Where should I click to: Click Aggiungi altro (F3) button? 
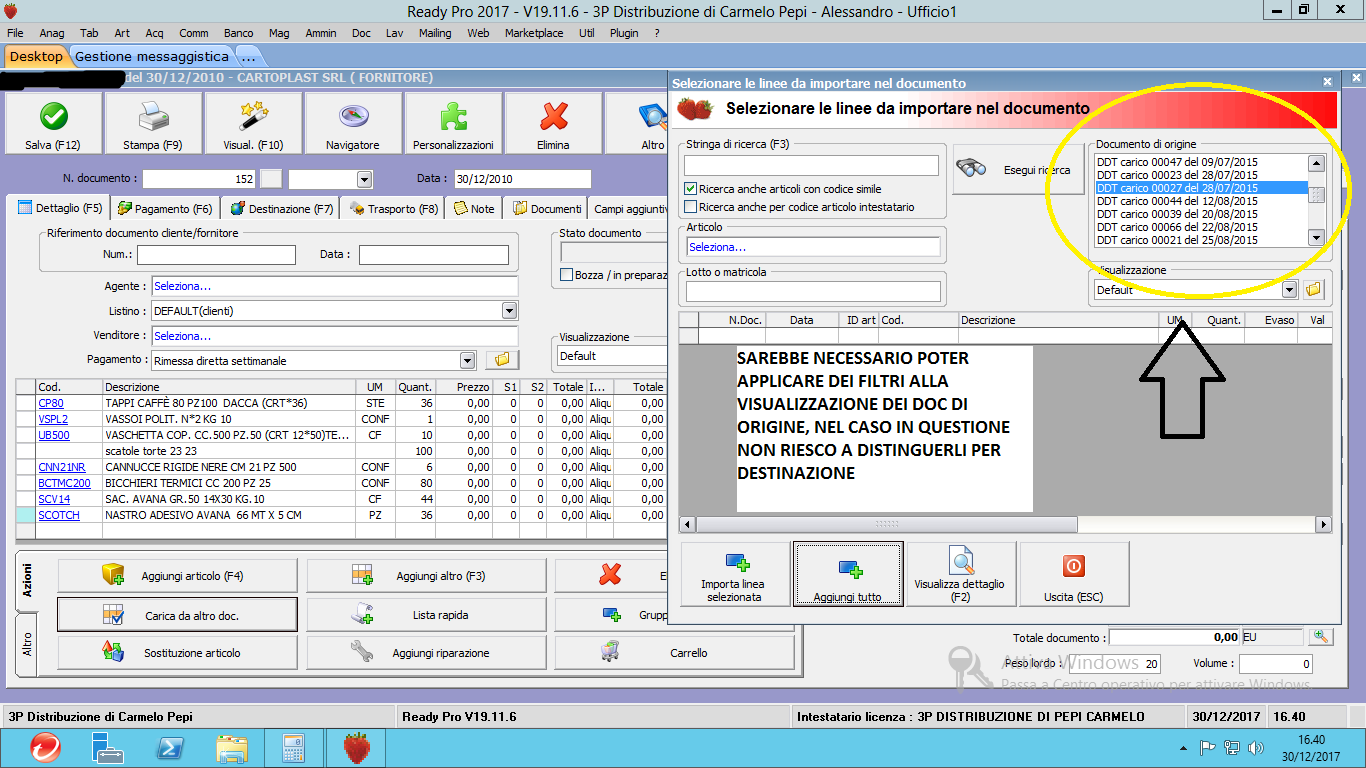pyautogui.click(x=426, y=576)
